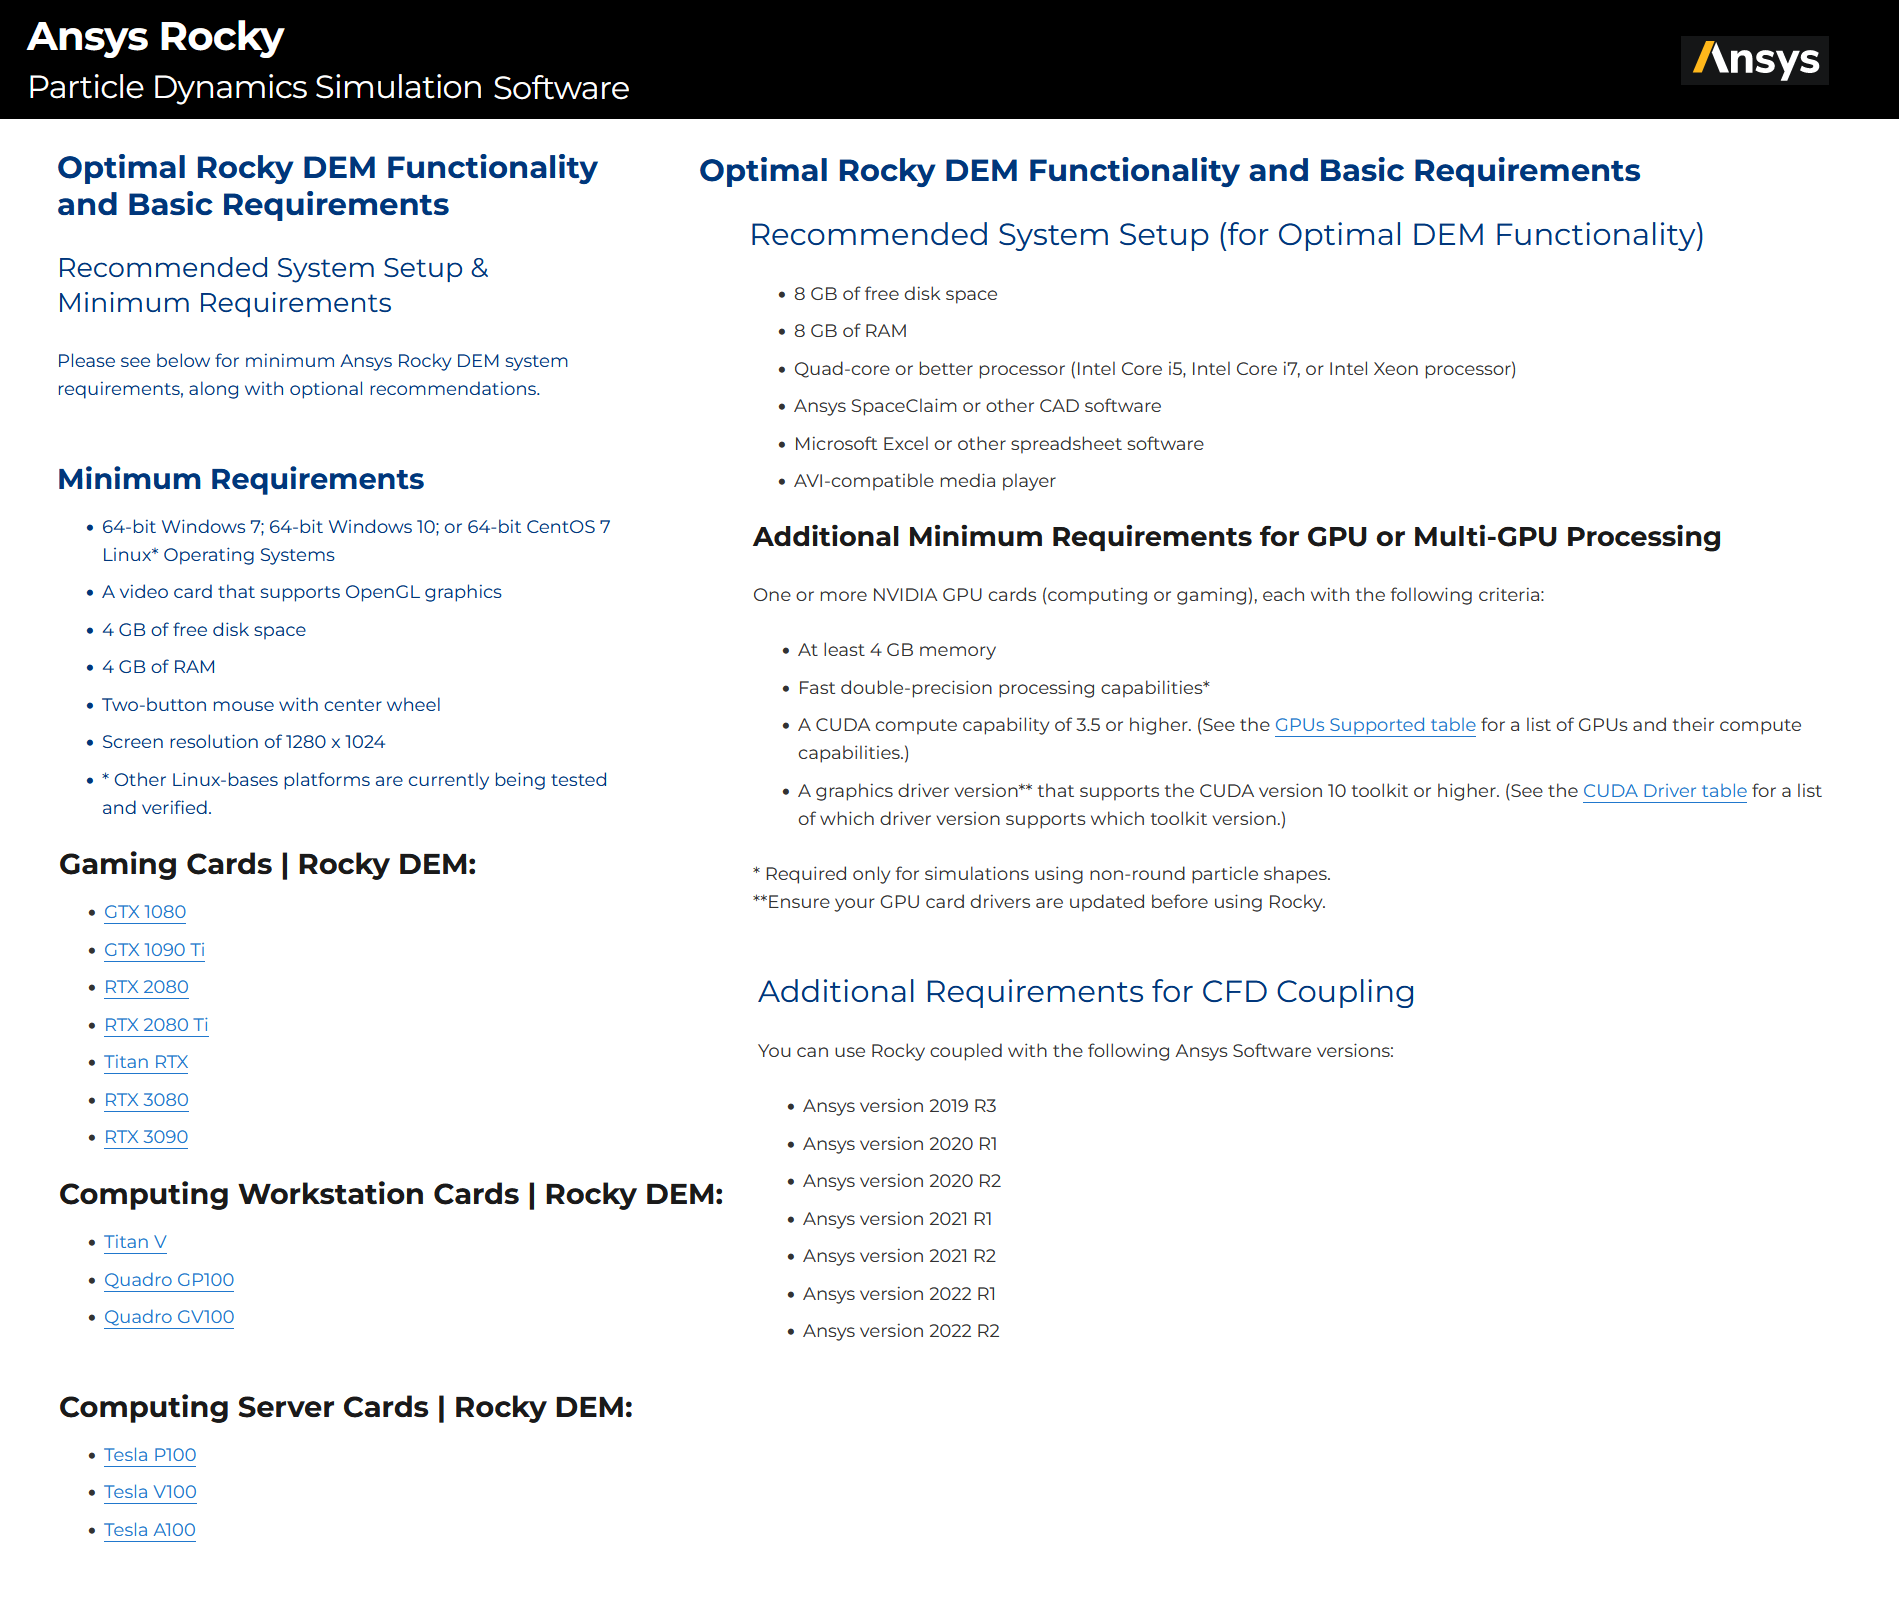Click '4 GB of free disk space' item
Screen dimensions: 1899x1615
tap(204, 630)
